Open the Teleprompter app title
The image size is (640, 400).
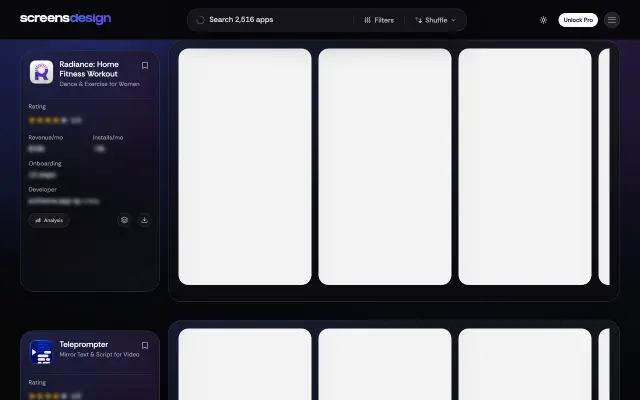[x=84, y=344]
